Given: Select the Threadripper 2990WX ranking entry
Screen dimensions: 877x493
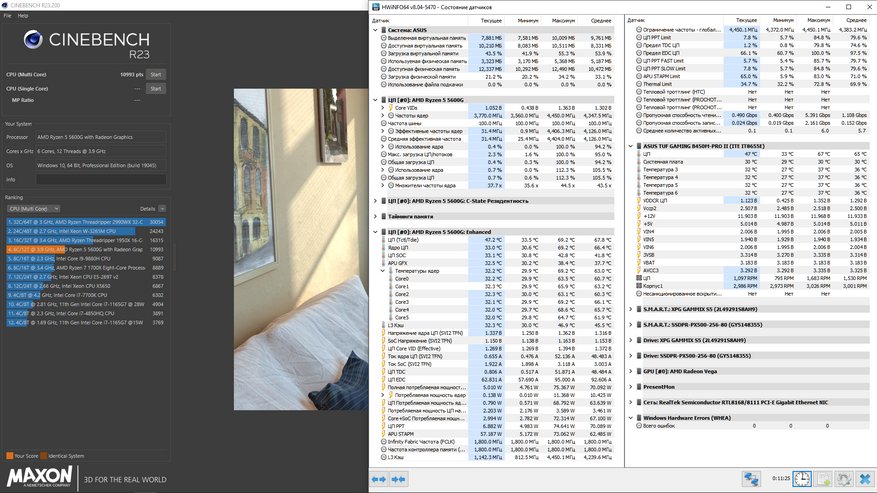Looking at the screenshot, I should point(86,222).
